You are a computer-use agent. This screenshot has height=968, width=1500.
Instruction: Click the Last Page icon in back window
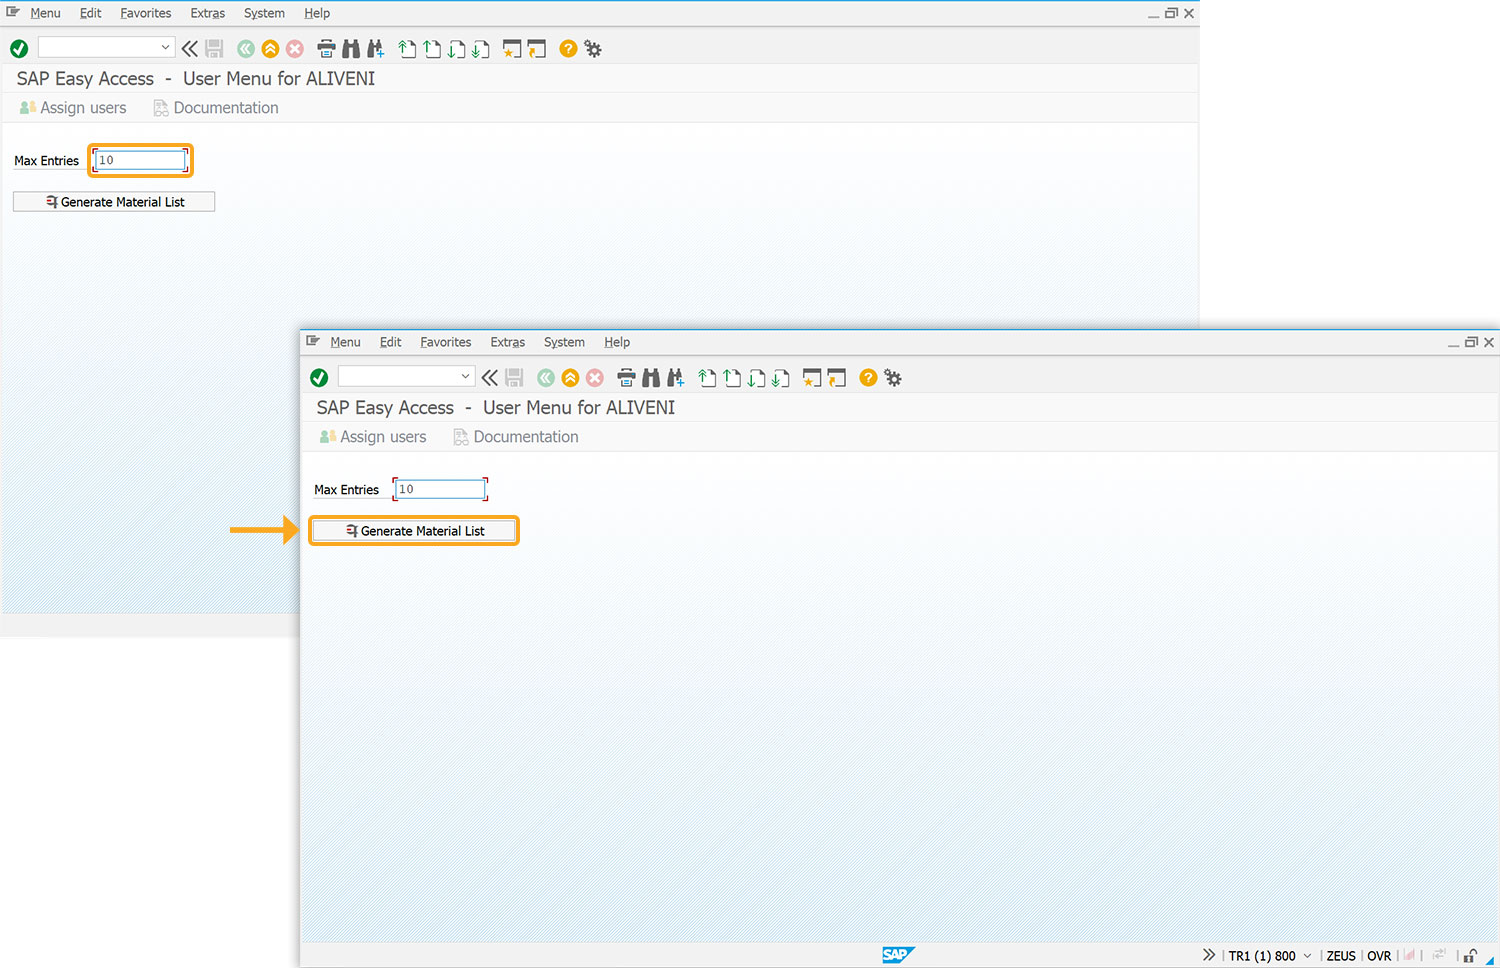tap(481, 49)
